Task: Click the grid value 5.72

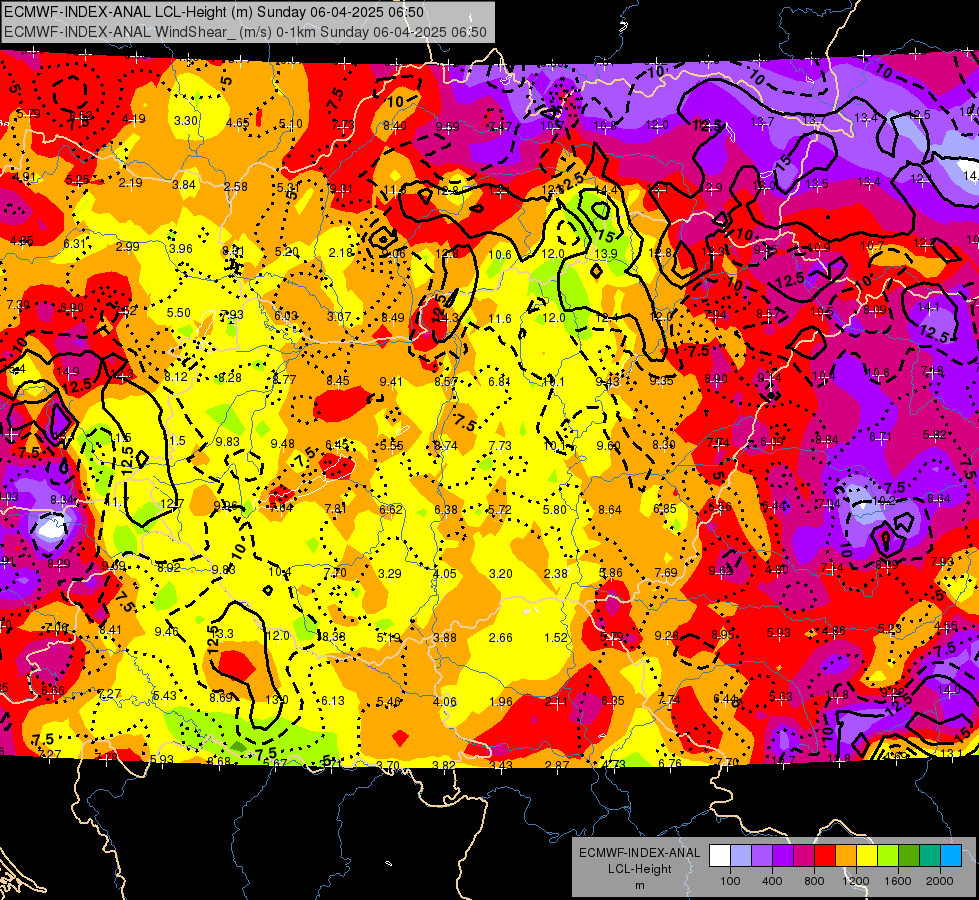Action: tap(499, 509)
